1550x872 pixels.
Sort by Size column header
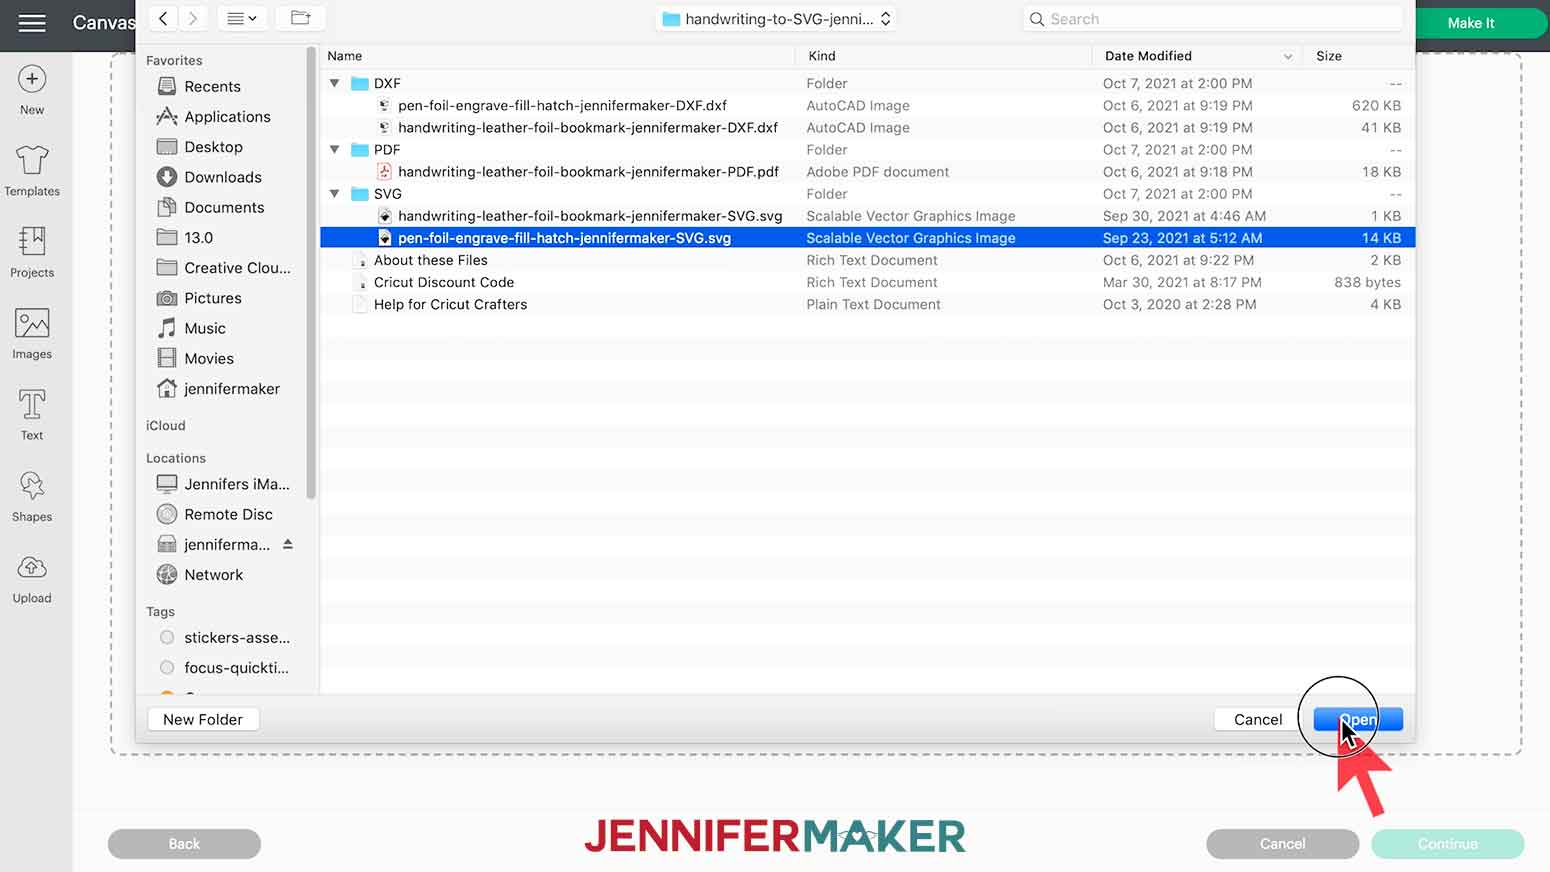1360,56
